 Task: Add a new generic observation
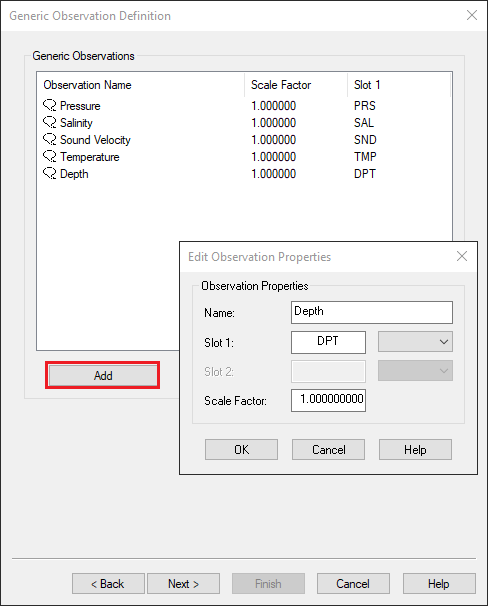(103, 375)
